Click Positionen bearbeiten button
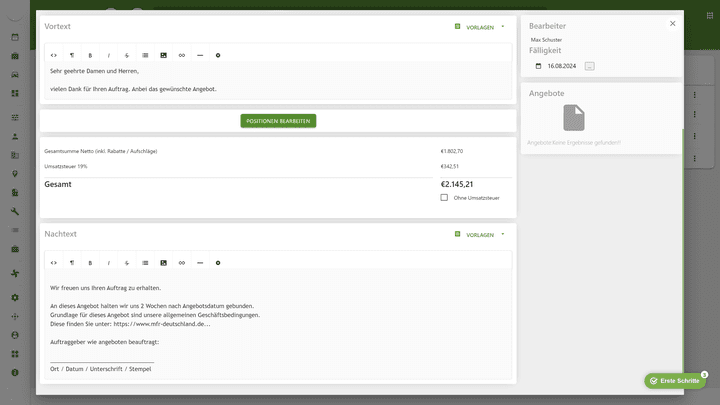720x405 pixels. 278,121
